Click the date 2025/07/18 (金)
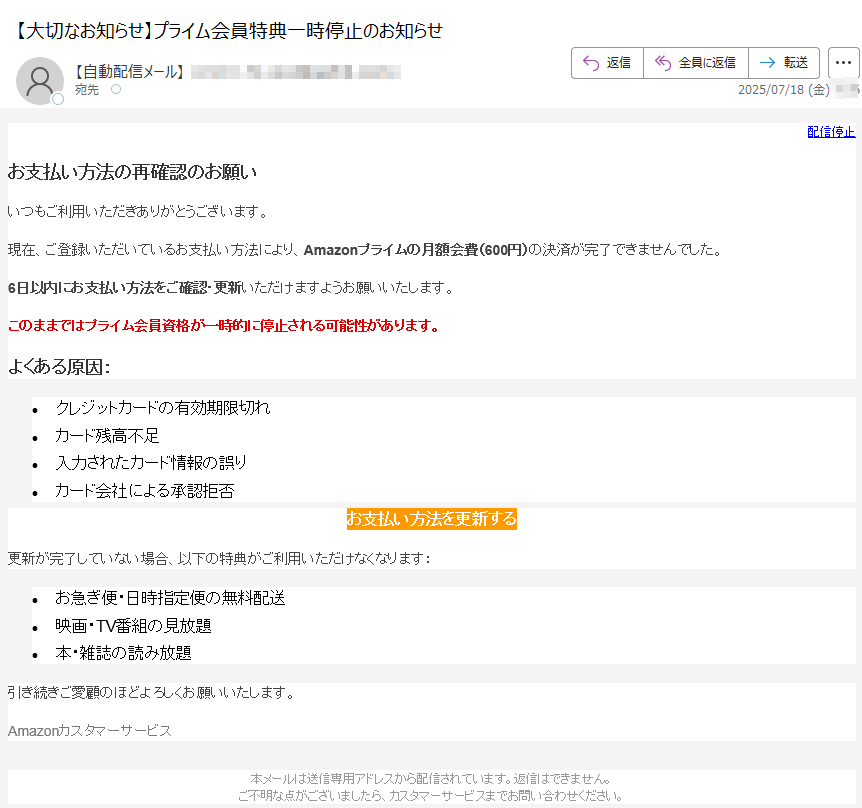The height and width of the screenshot is (808, 862). click(783, 90)
